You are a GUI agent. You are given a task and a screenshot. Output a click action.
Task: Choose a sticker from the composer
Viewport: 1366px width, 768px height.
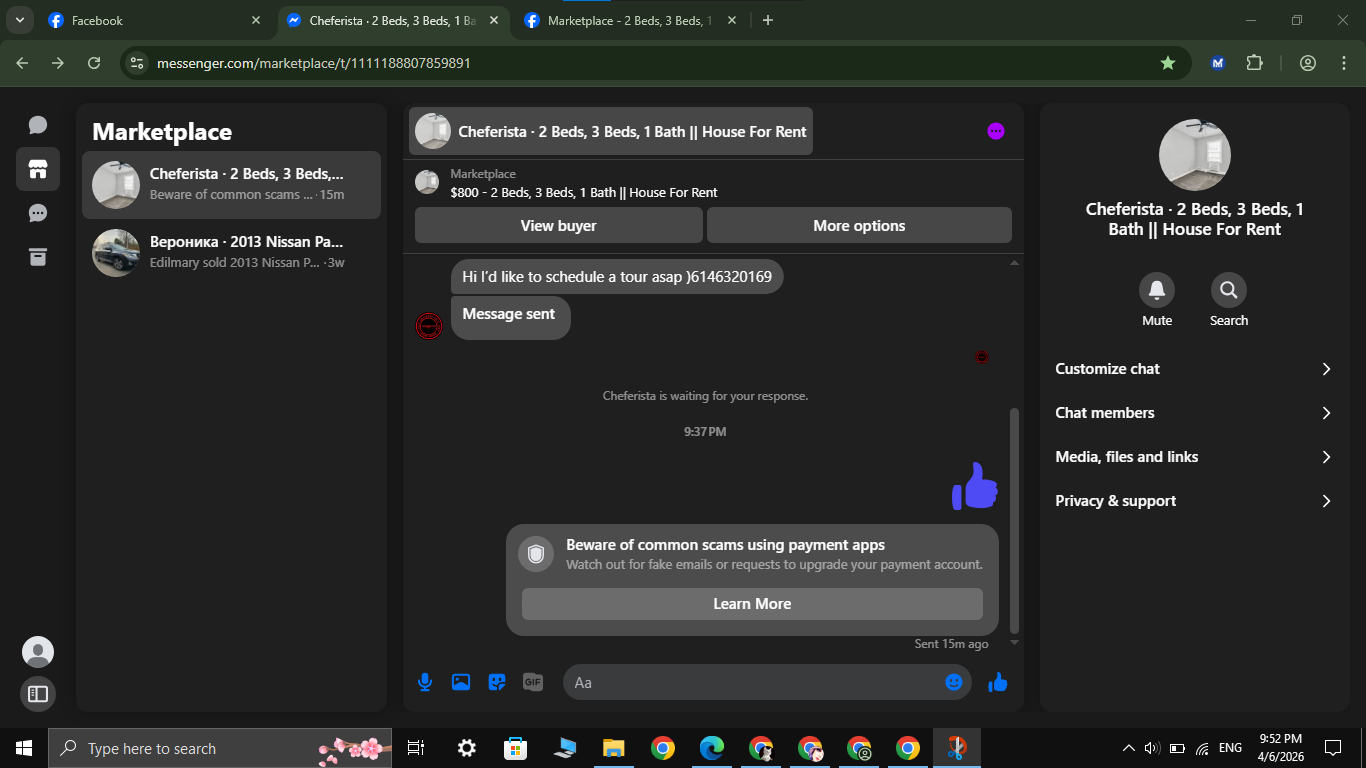point(497,682)
